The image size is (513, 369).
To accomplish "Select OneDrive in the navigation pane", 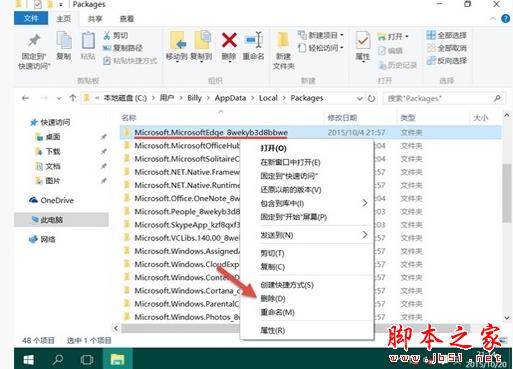I will [x=52, y=200].
